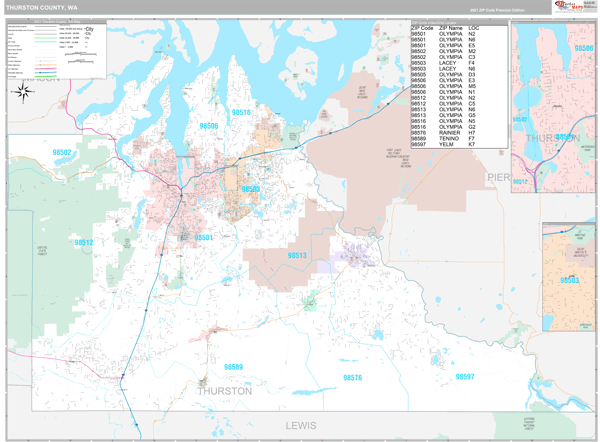Click the LEWIS county label

pyautogui.click(x=300, y=426)
